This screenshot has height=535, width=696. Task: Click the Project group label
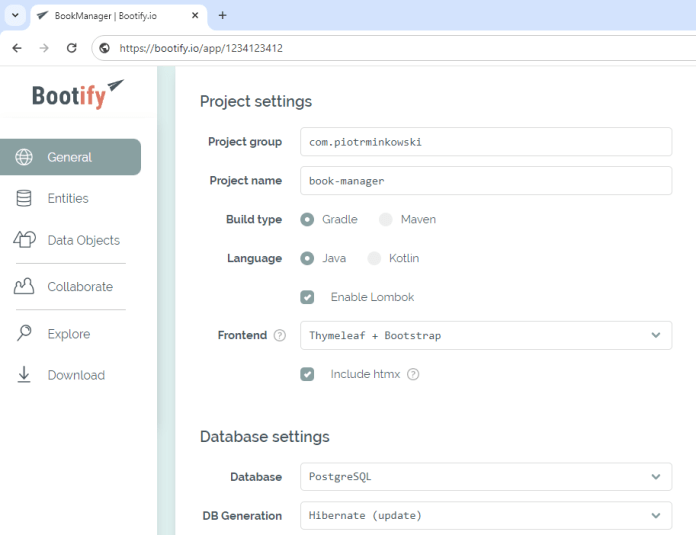tap(245, 142)
